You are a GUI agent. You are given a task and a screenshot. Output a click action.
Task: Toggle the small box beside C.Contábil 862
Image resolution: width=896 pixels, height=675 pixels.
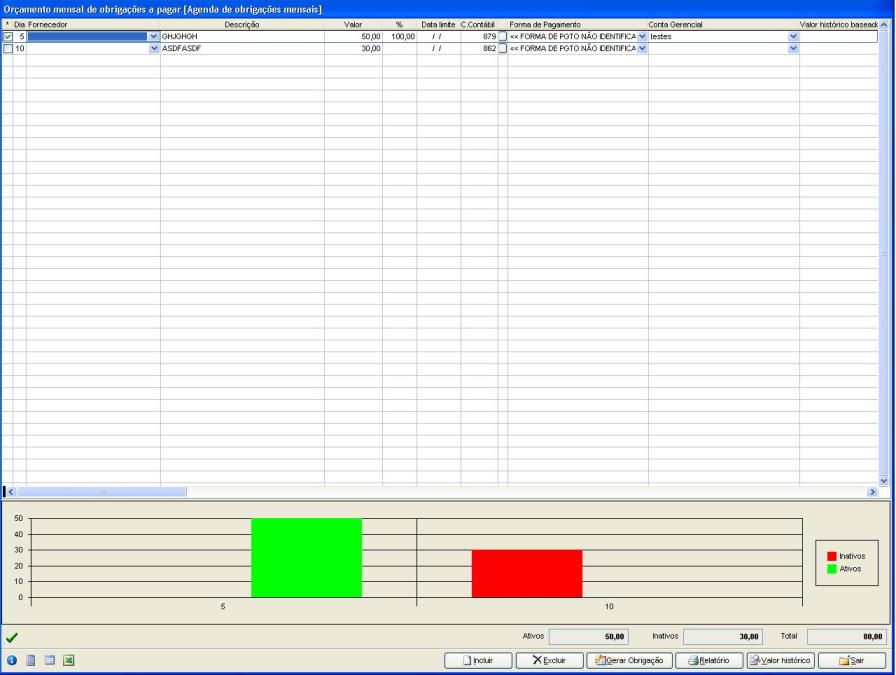tap(503, 49)
